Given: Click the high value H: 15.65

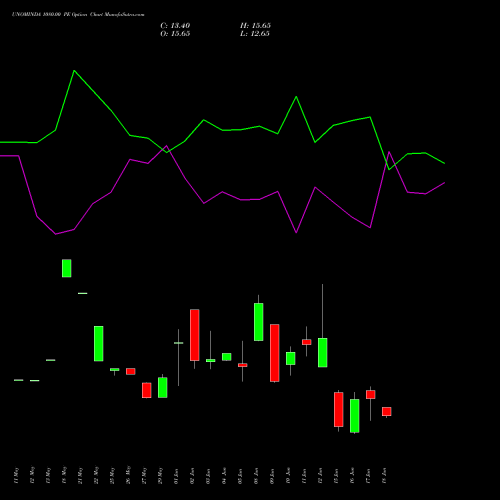Looking at the screenshot, I should [255, 26].
